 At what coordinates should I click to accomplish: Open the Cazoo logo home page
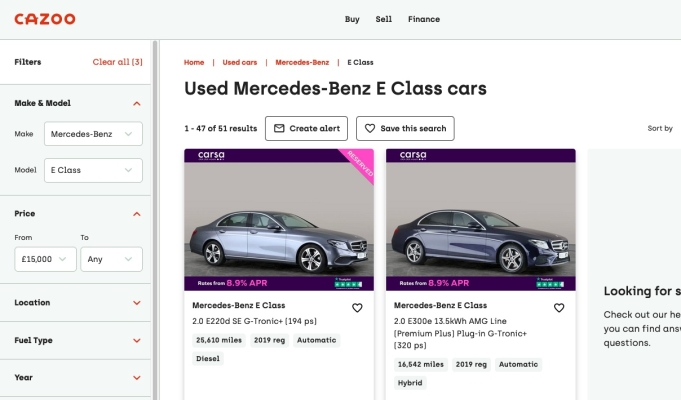(x=45, y=19)
